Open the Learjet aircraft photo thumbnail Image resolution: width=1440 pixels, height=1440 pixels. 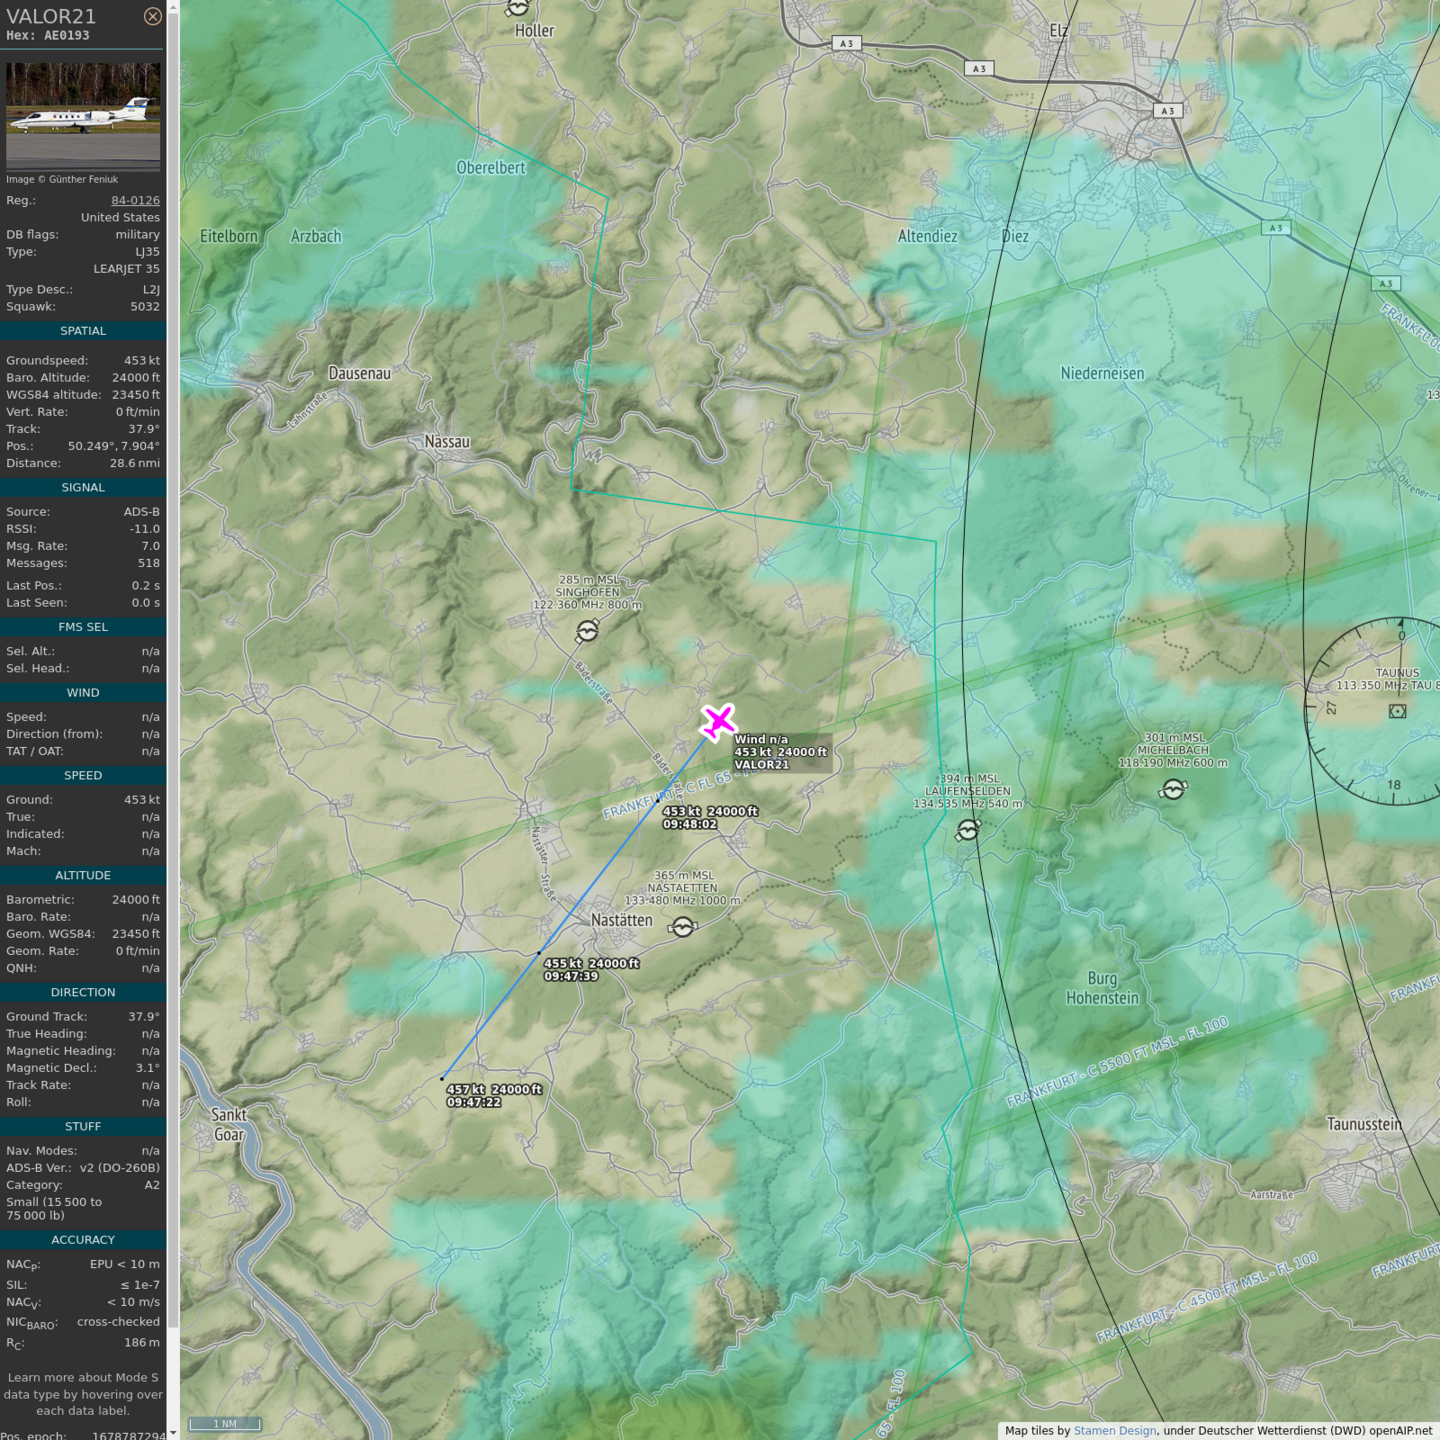point(83,116)
